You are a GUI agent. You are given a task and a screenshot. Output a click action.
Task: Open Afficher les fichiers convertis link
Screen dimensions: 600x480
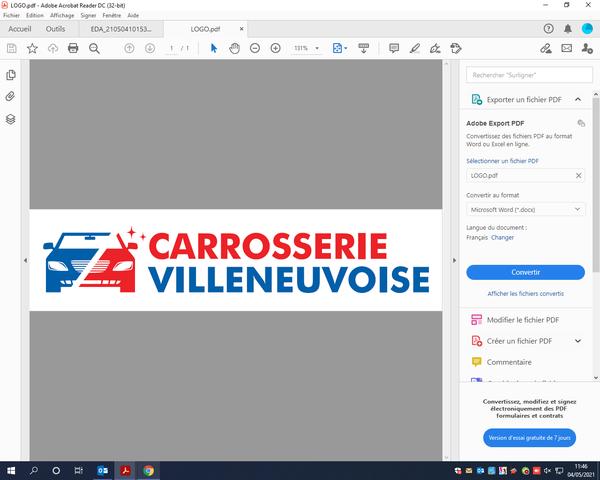(x=525, y=294)
